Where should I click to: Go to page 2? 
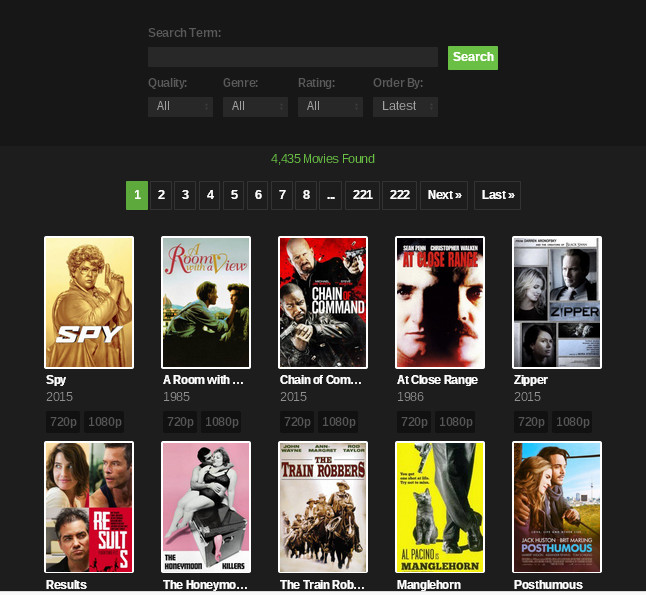click(161, 195)
